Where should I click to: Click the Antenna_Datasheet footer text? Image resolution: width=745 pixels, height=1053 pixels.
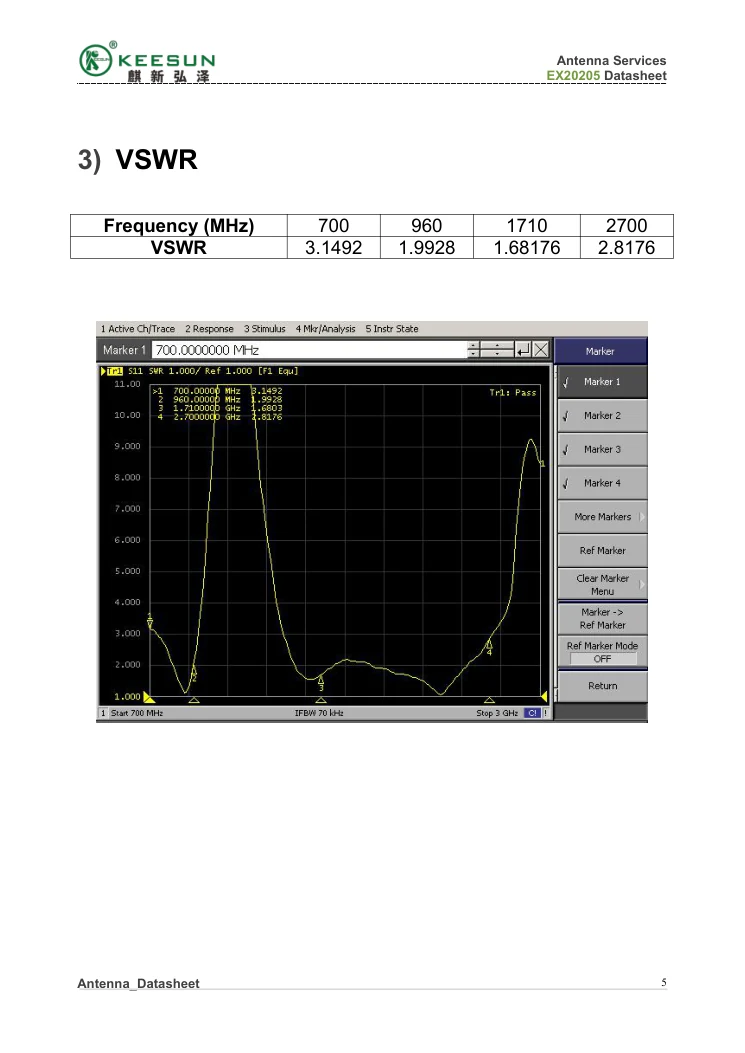coord(138,983)
